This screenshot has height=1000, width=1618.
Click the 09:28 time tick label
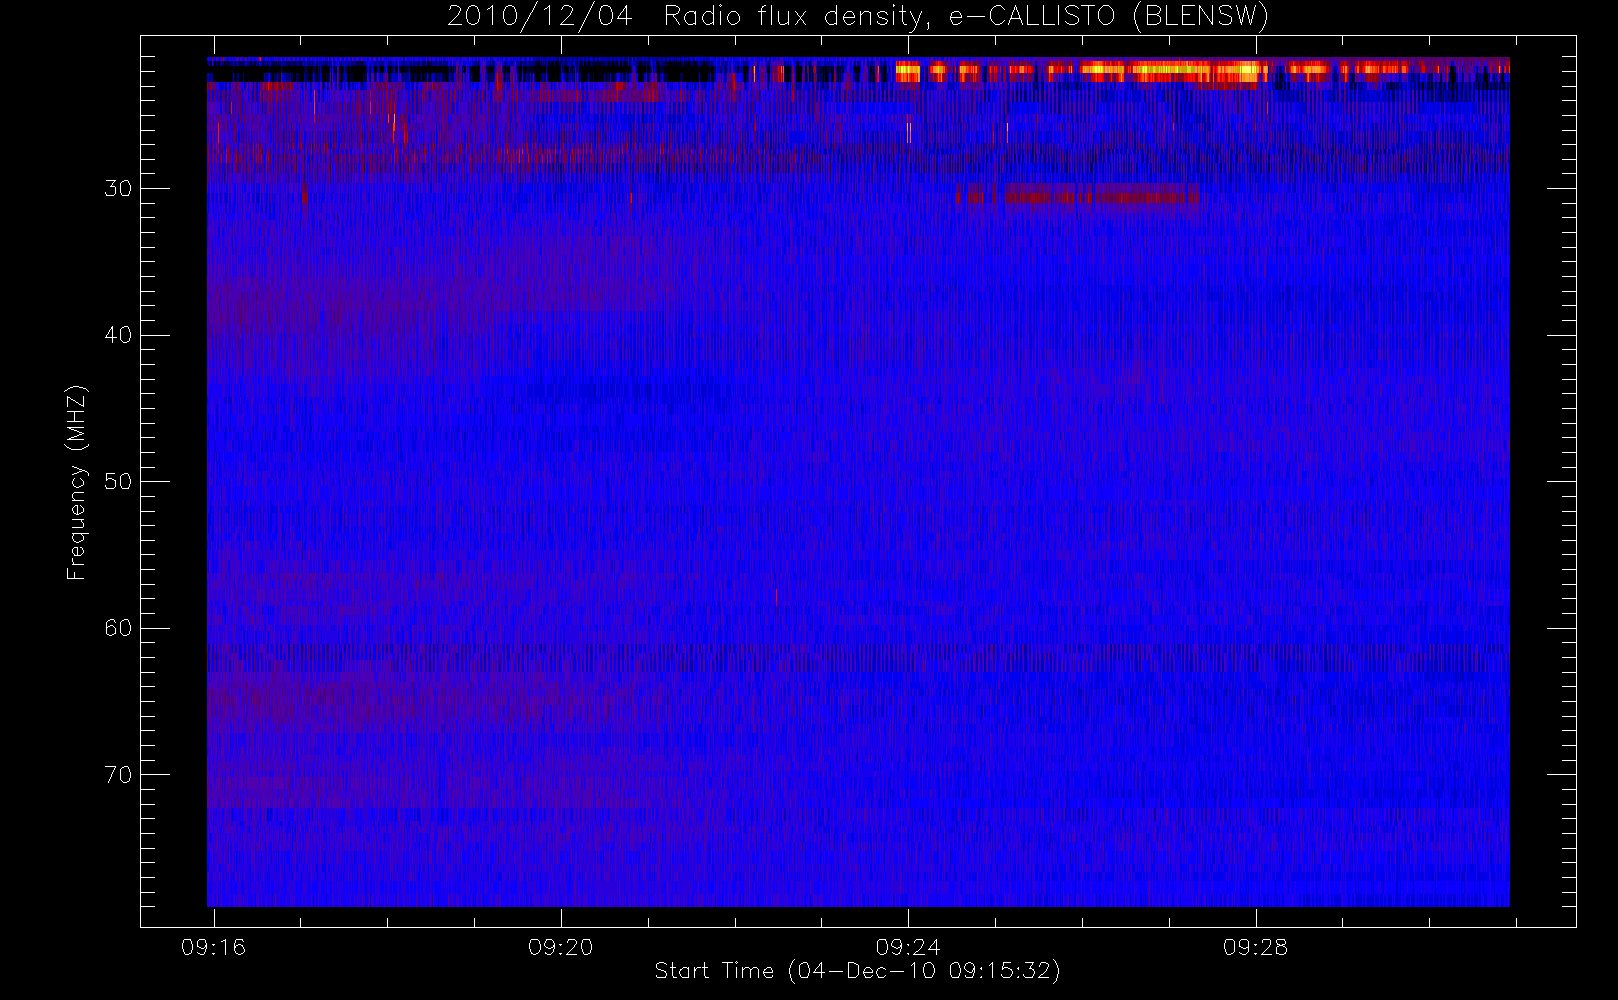1256,947
